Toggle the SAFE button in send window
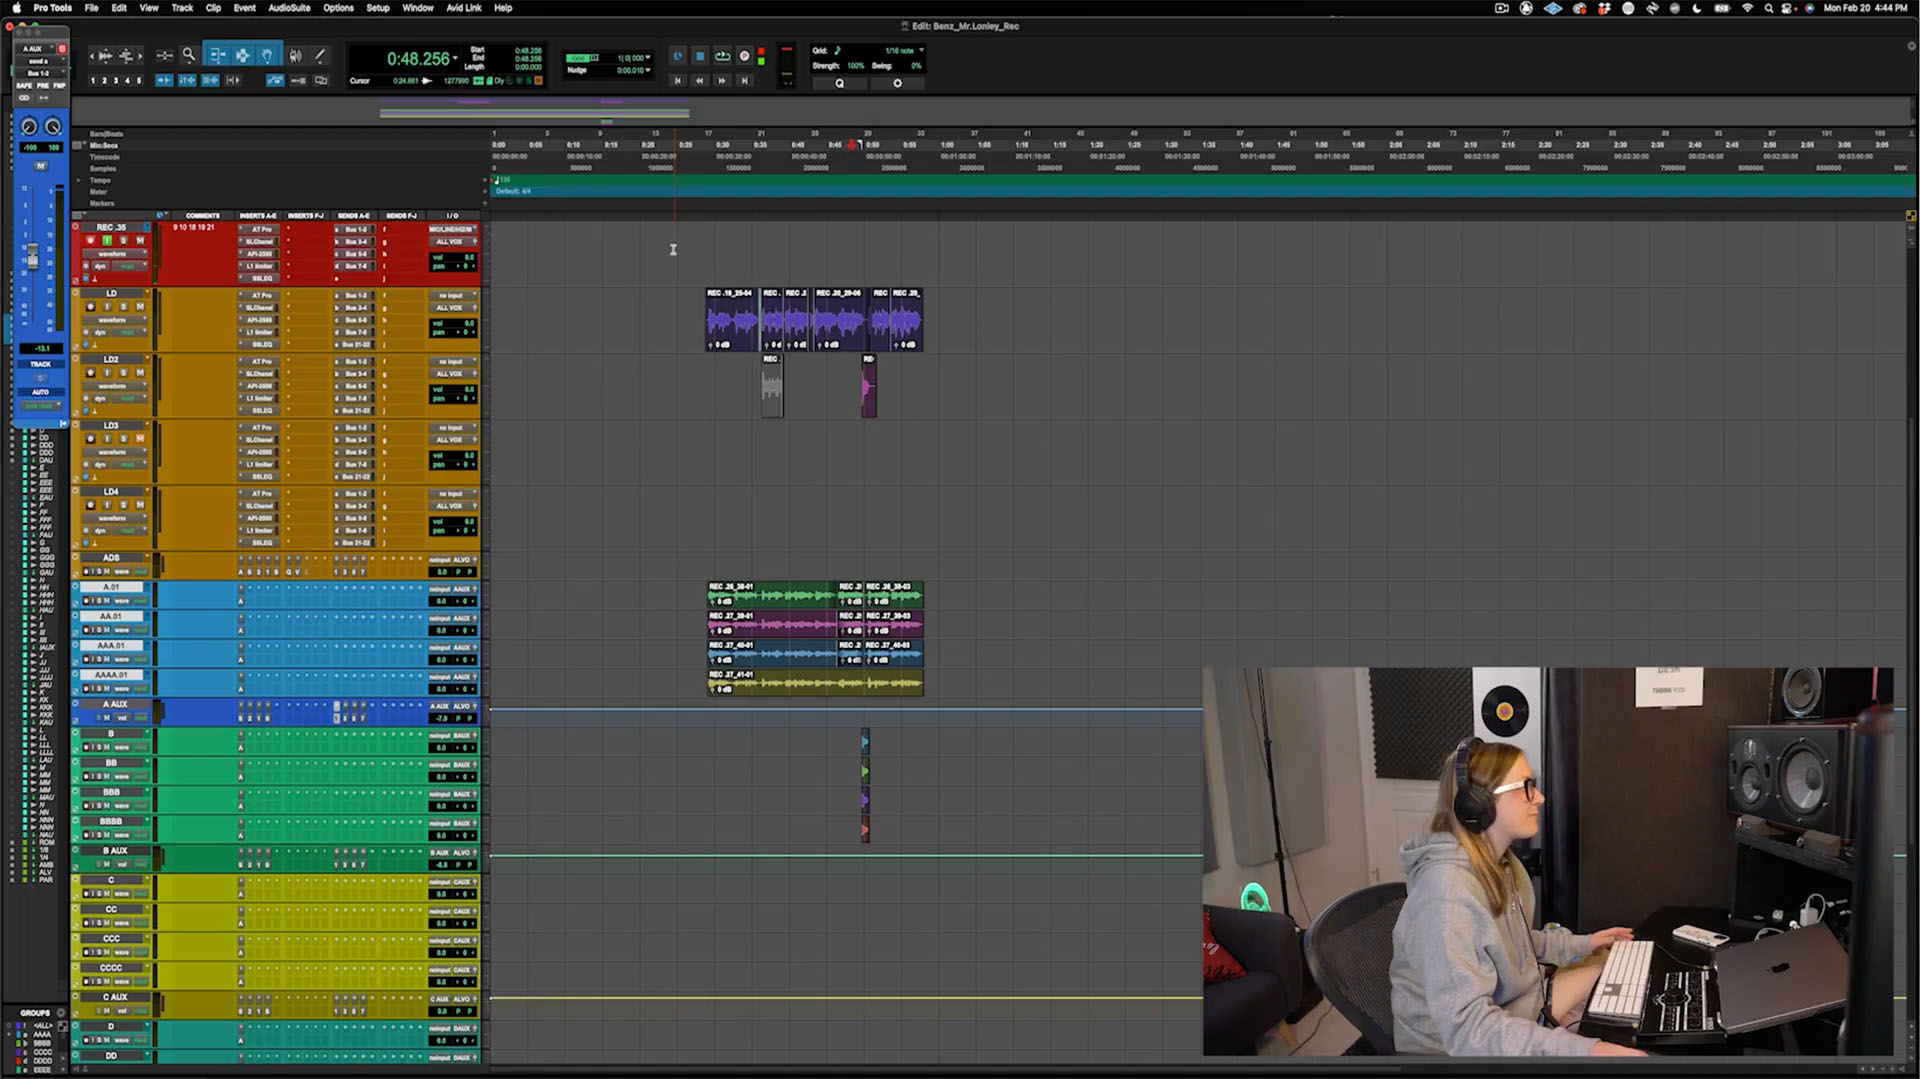The height and width of the screenshot is (1079, 1920). tap(24, 86)
